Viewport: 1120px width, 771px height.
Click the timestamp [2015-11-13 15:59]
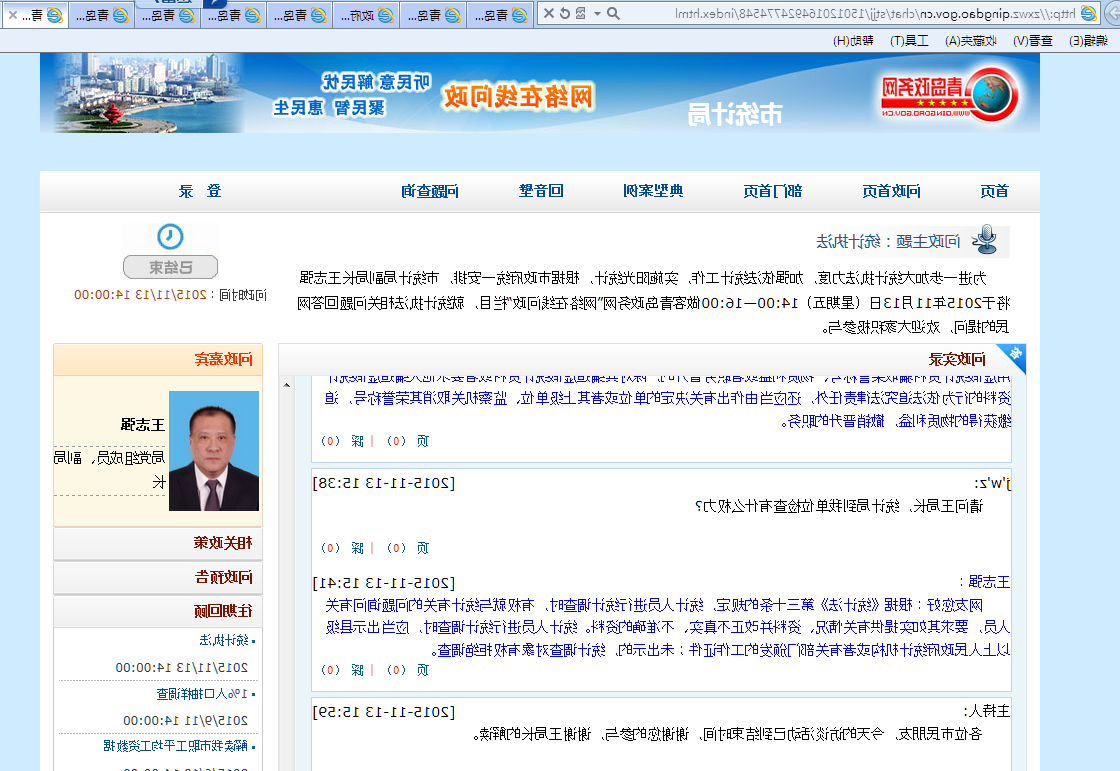point(384,712)
